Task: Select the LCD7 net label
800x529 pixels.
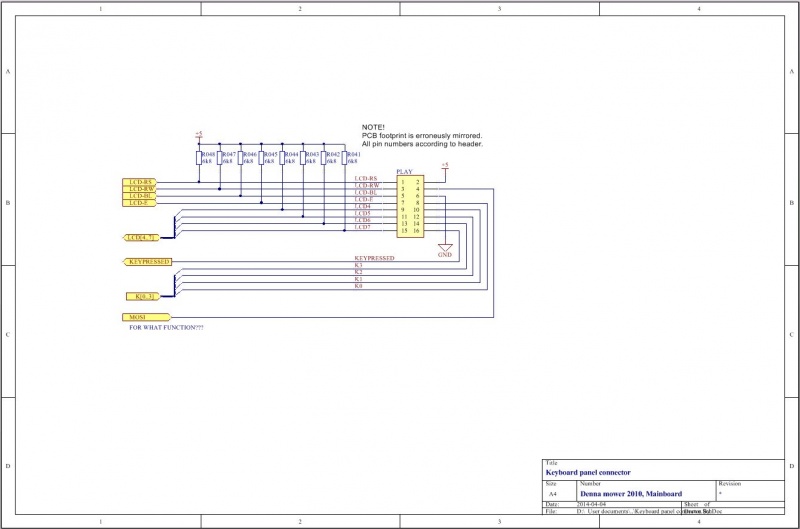Action: (x=362, y=227)
